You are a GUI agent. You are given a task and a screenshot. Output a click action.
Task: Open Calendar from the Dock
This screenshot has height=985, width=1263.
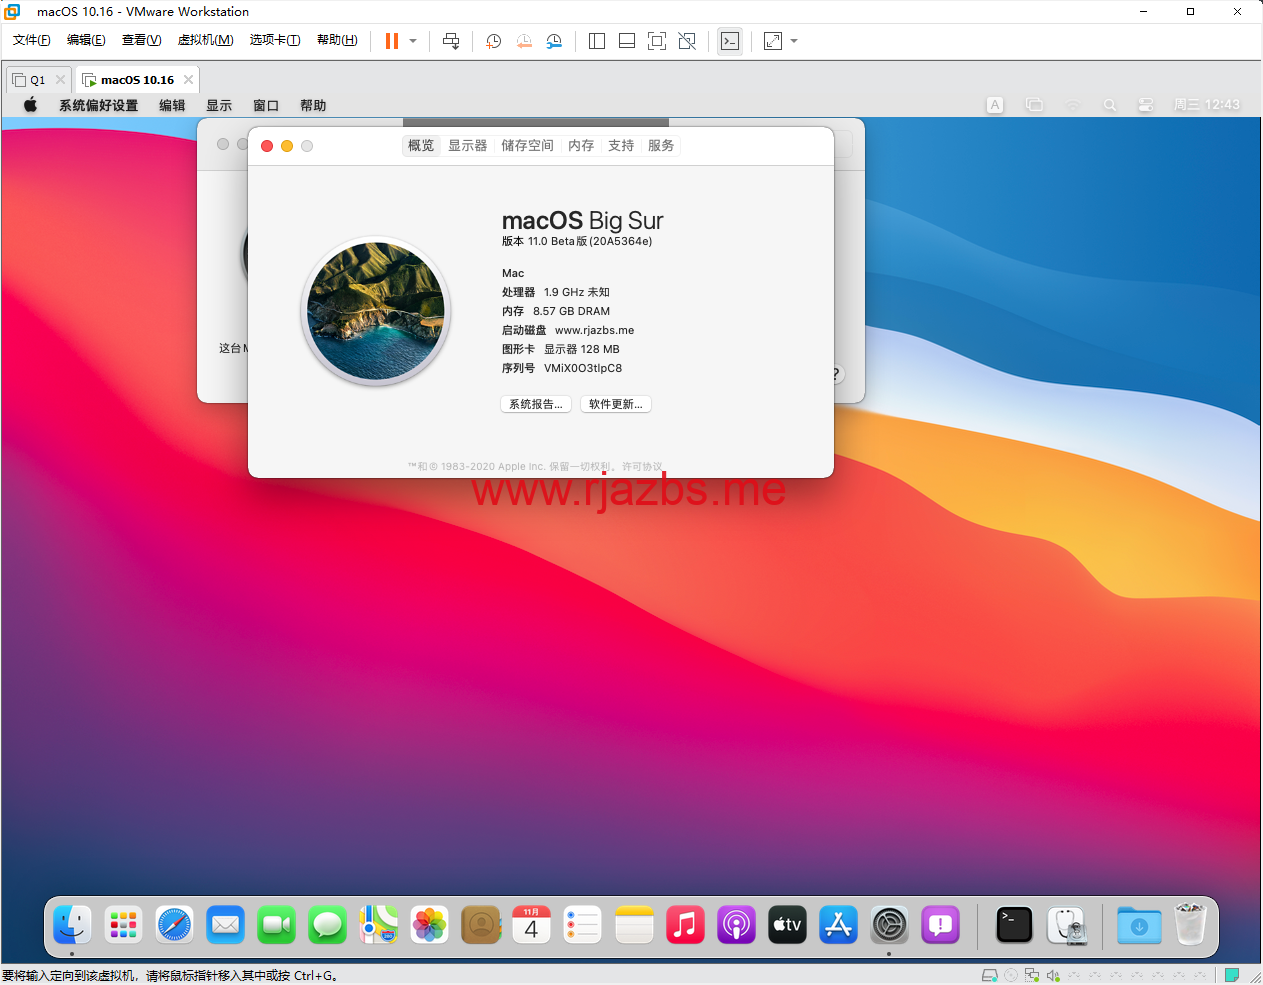531,925
